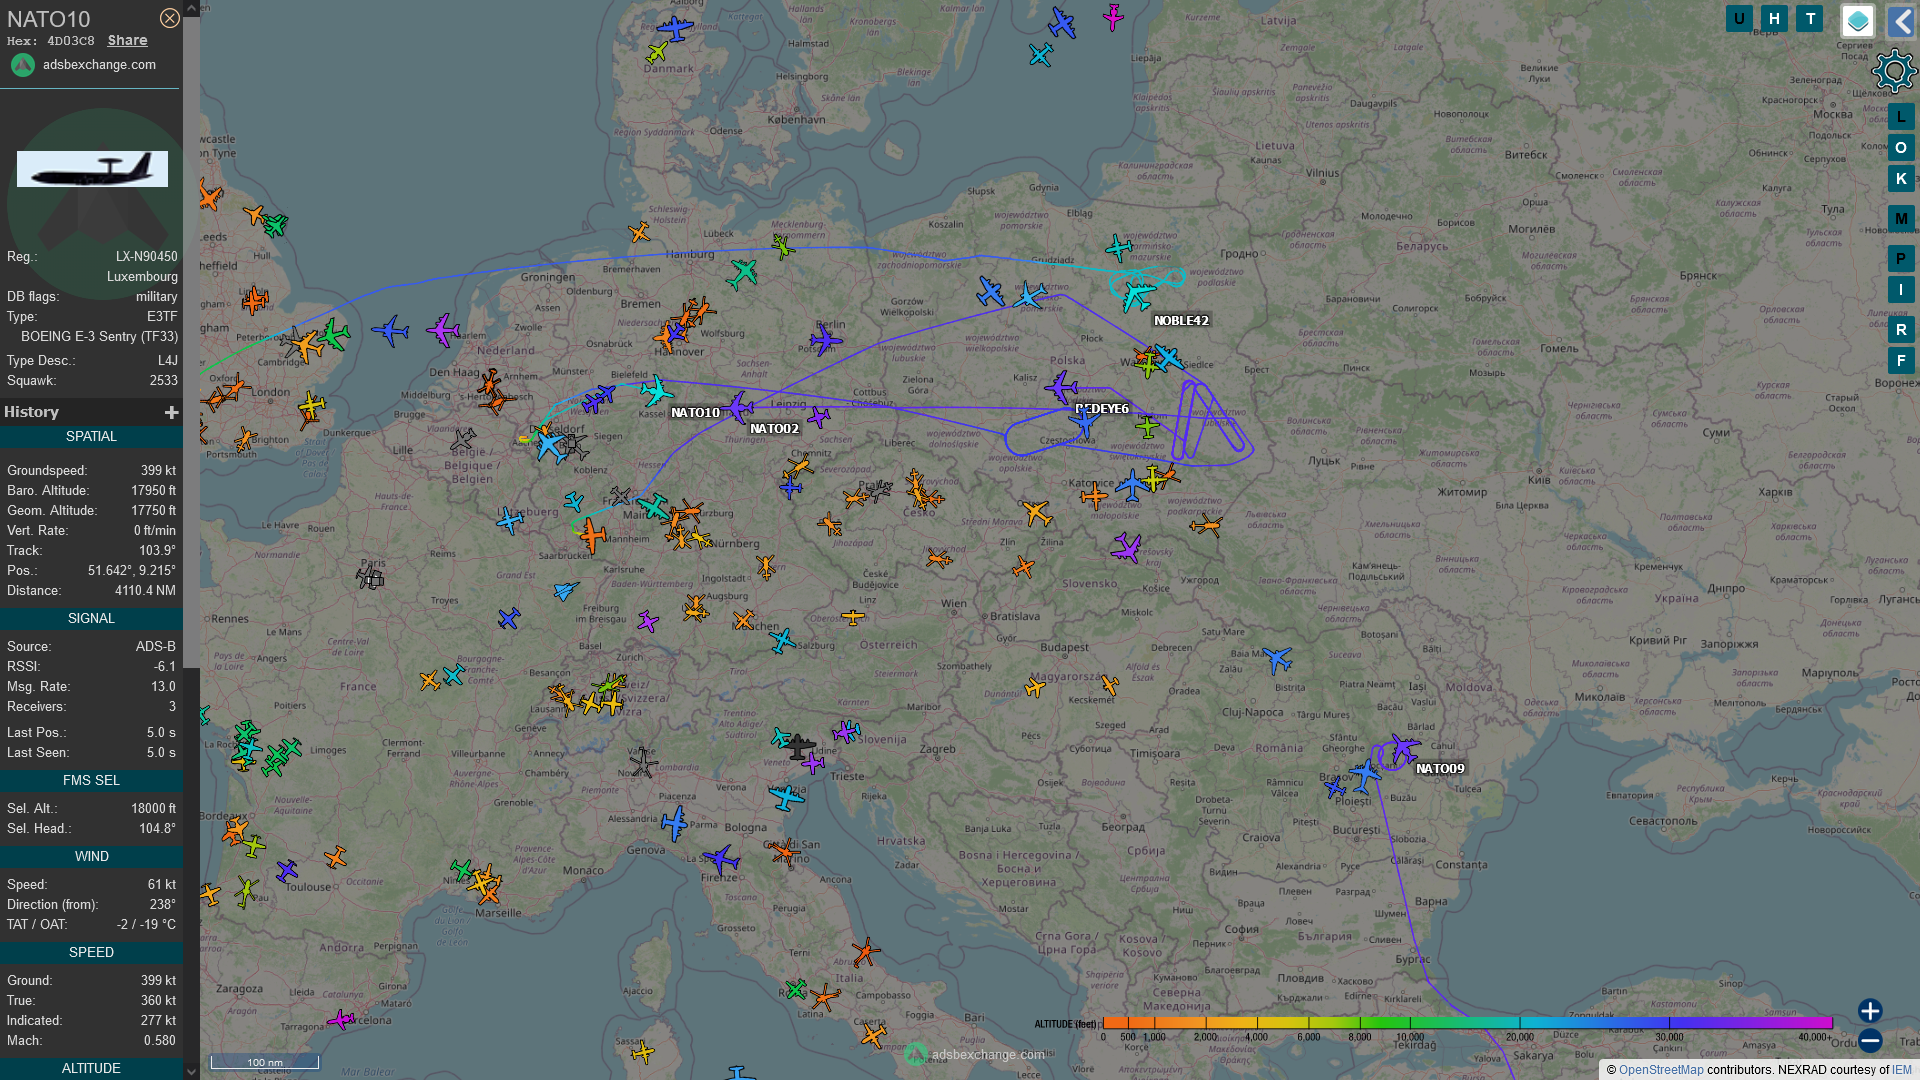
Task: Select the green aircraft icon near Hamburg
Action: pyautogui.click(x=742, y=273)
